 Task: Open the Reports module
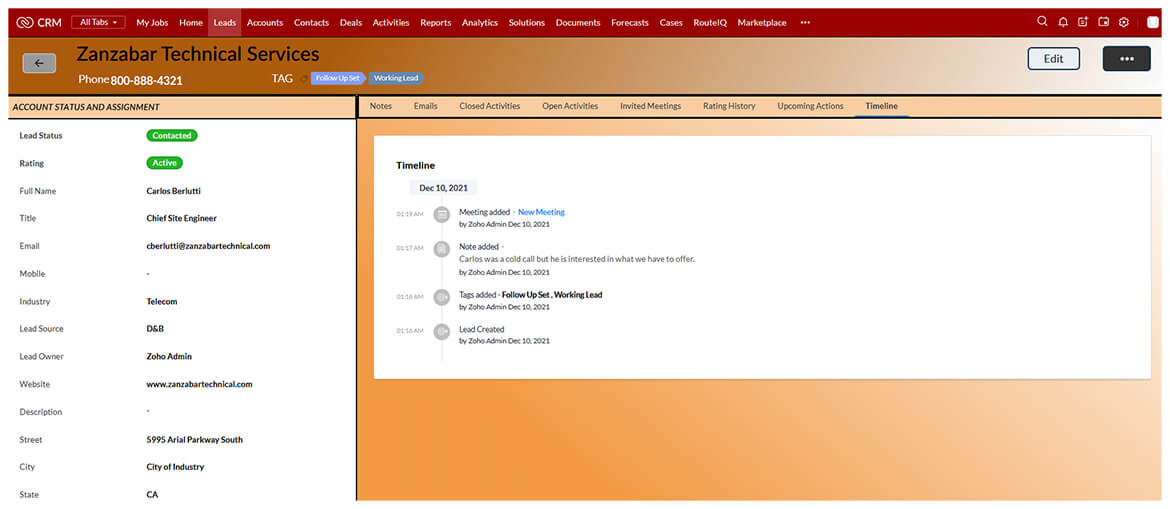(436, 22)
